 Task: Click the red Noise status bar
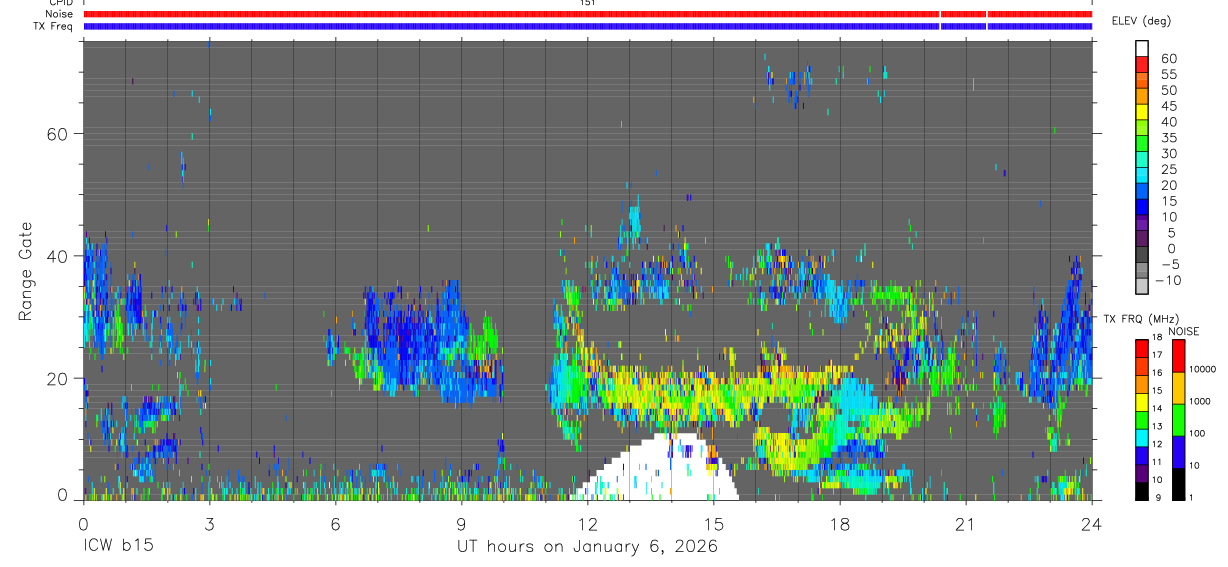pos(587,14)
